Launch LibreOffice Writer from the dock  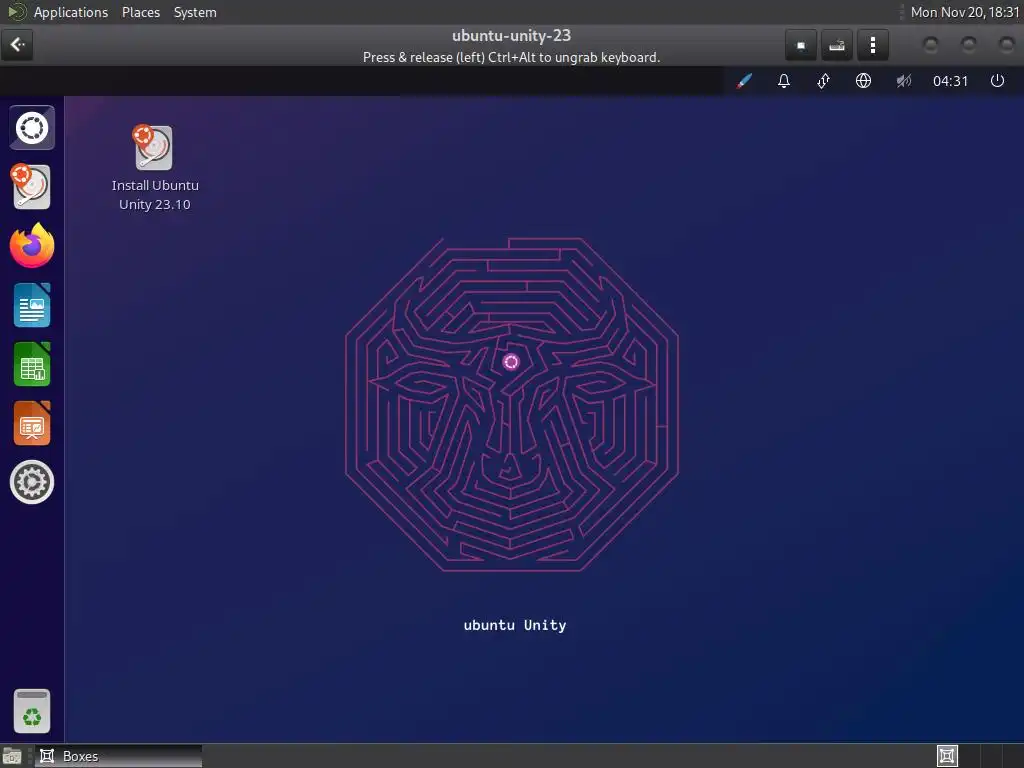(x=32, y=305)
